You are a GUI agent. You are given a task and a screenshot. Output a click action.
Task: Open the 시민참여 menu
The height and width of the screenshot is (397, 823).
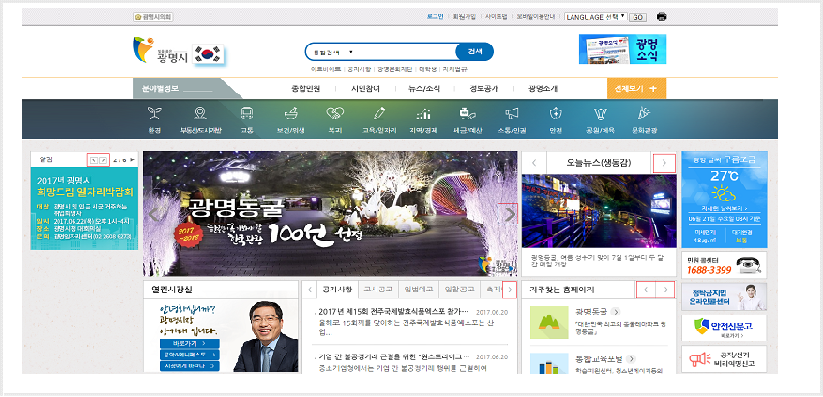point(365,89)
